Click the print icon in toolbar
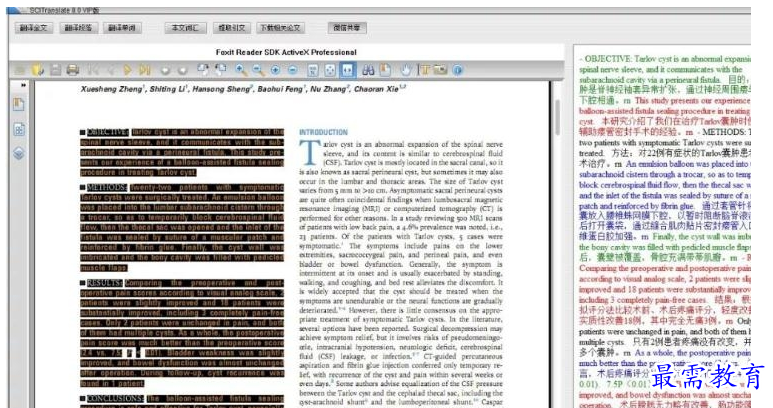 72,70
